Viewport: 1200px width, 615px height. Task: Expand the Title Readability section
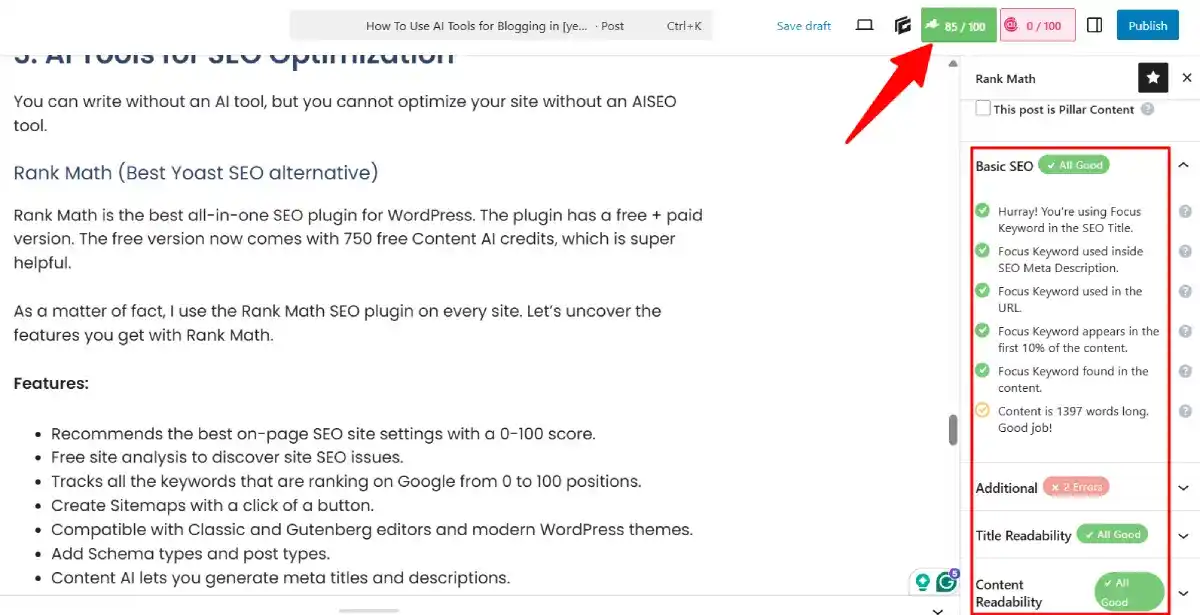(x=1183, y=535)
